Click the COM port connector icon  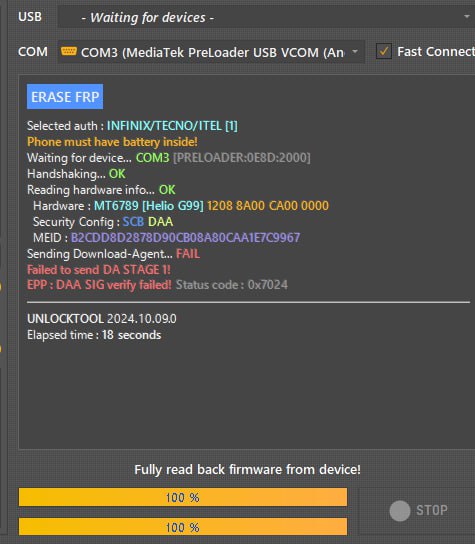pyautogui.click(x=69, y=52)
